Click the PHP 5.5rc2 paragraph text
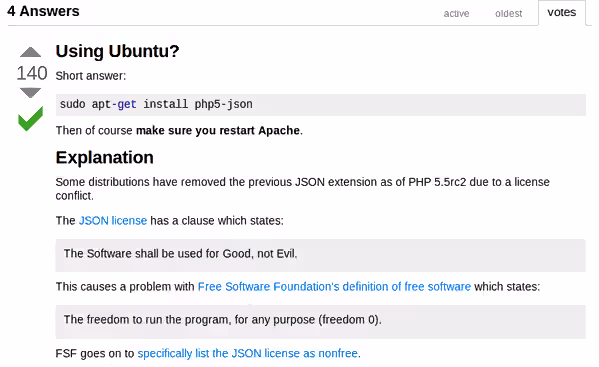Viewport: 599px width, 367px height. pos(303,189)
